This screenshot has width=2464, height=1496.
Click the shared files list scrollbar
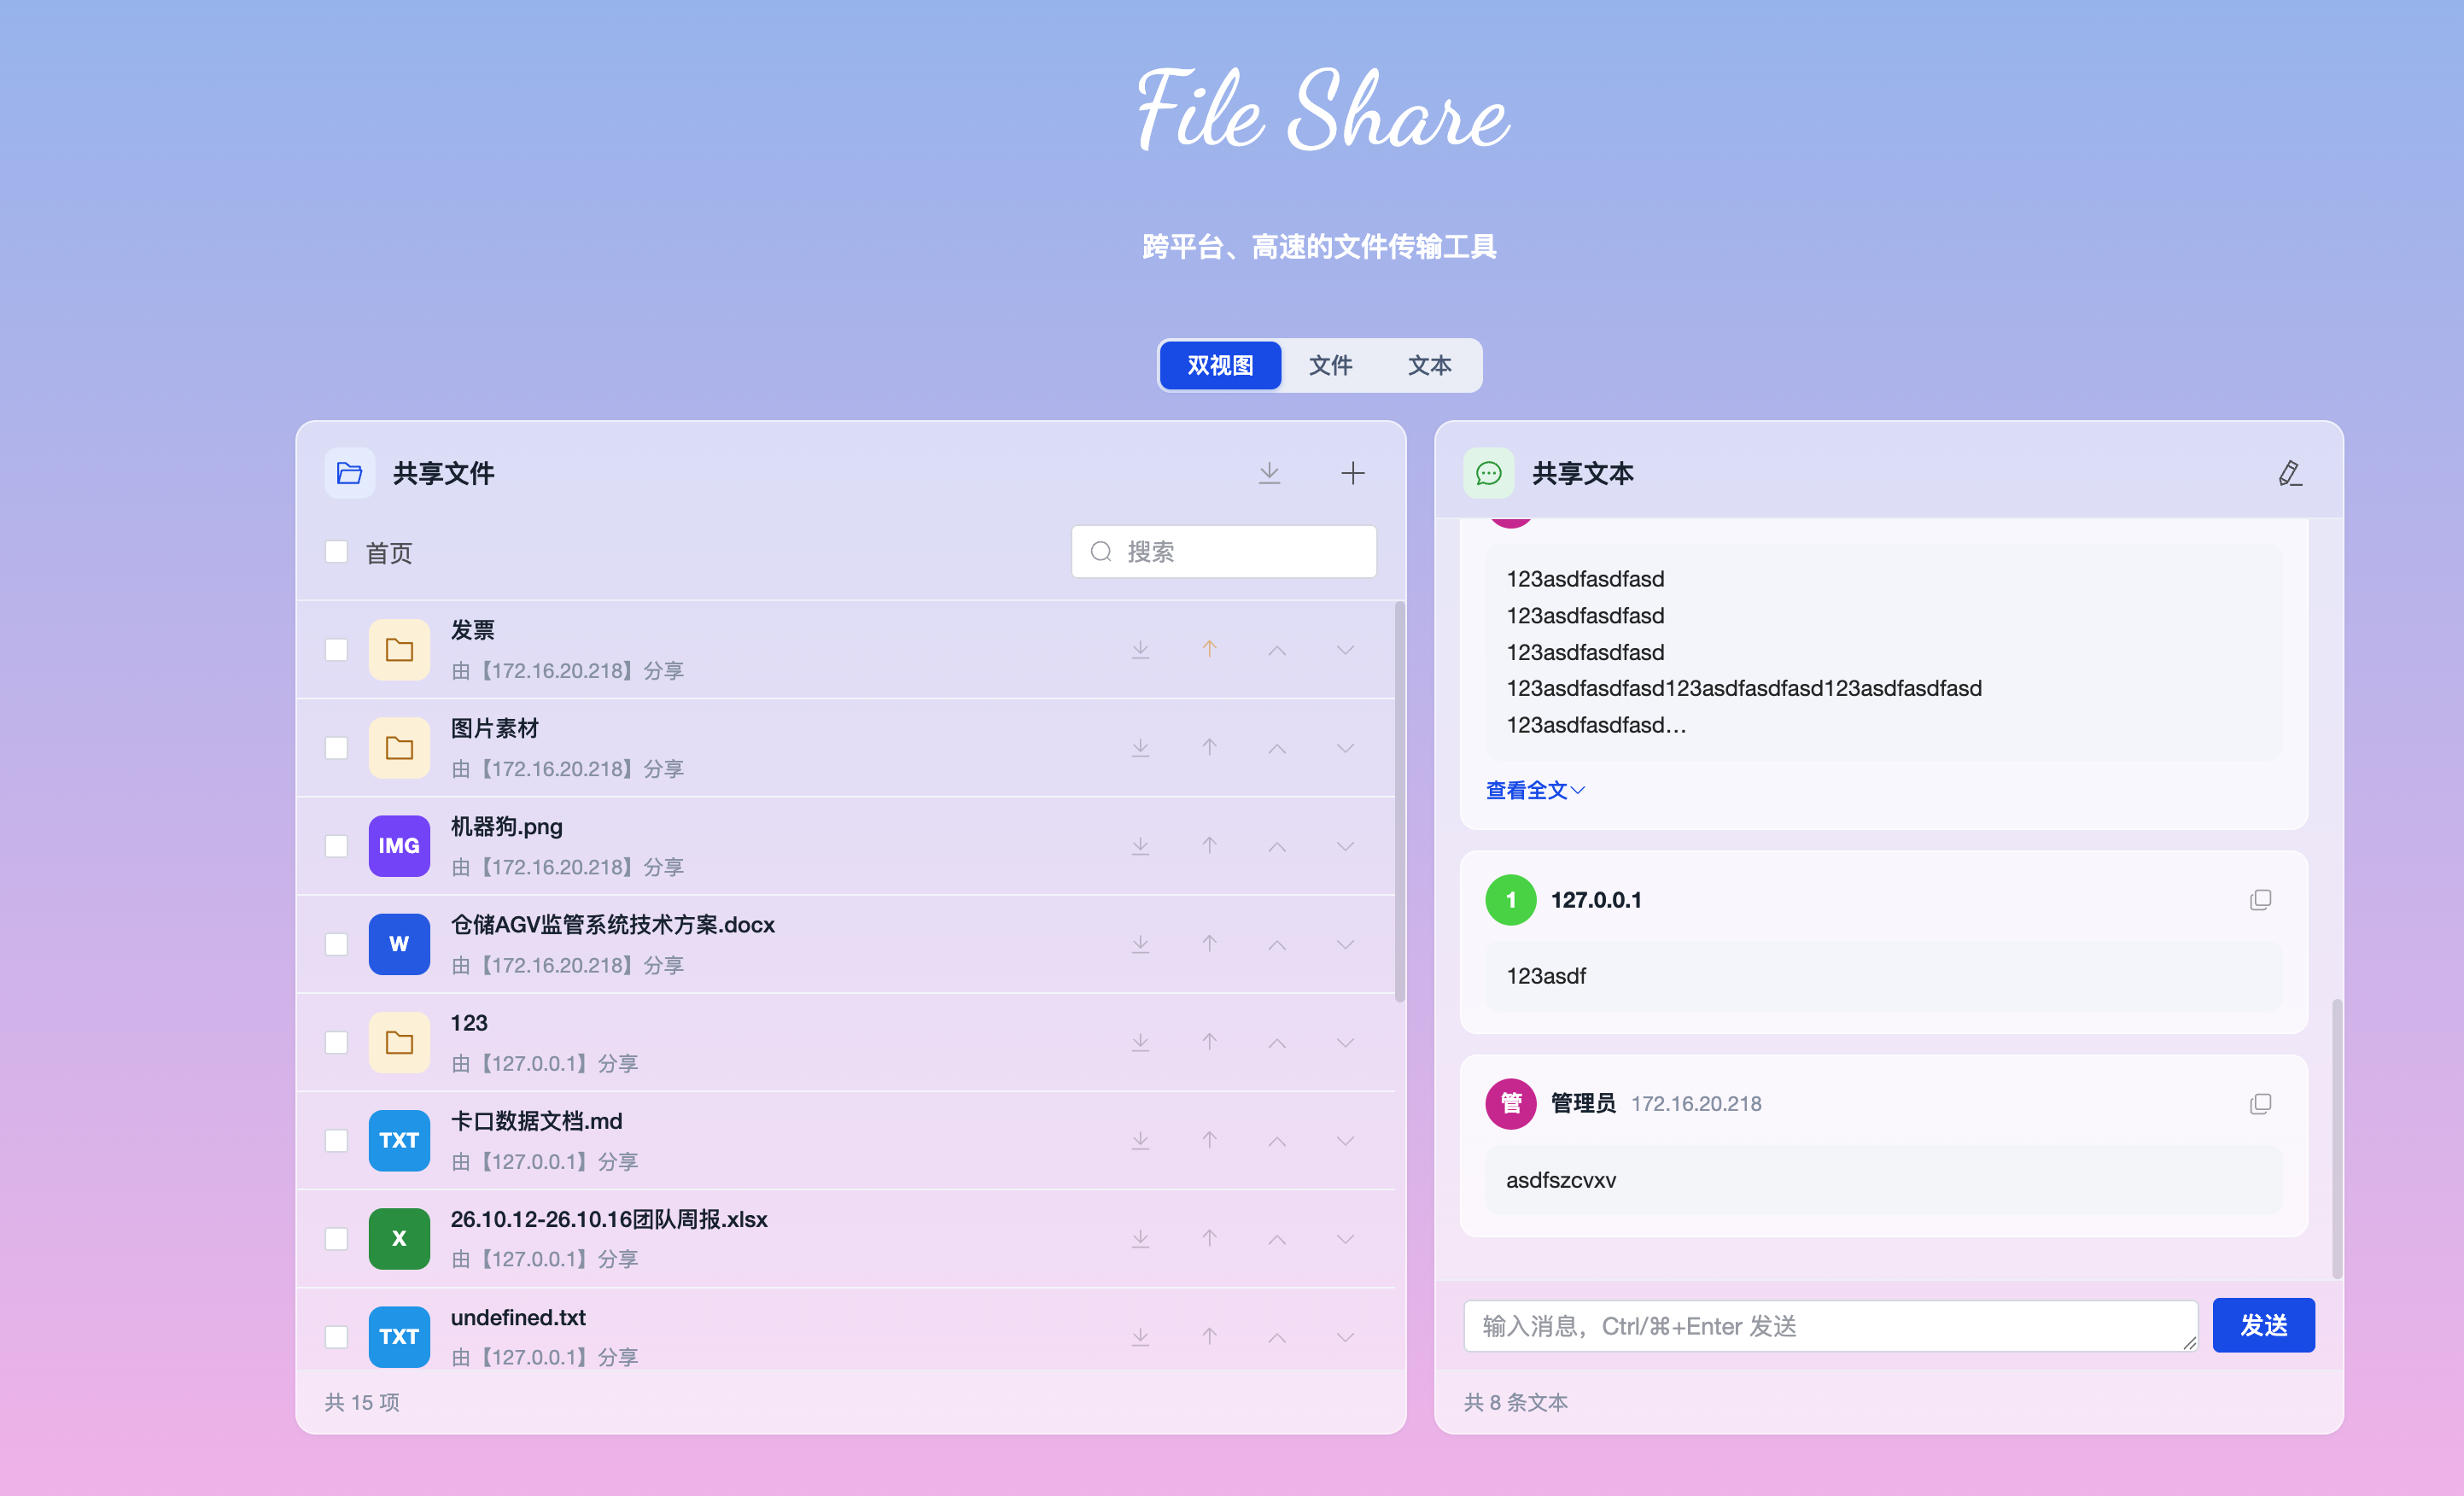point(1399,800)
